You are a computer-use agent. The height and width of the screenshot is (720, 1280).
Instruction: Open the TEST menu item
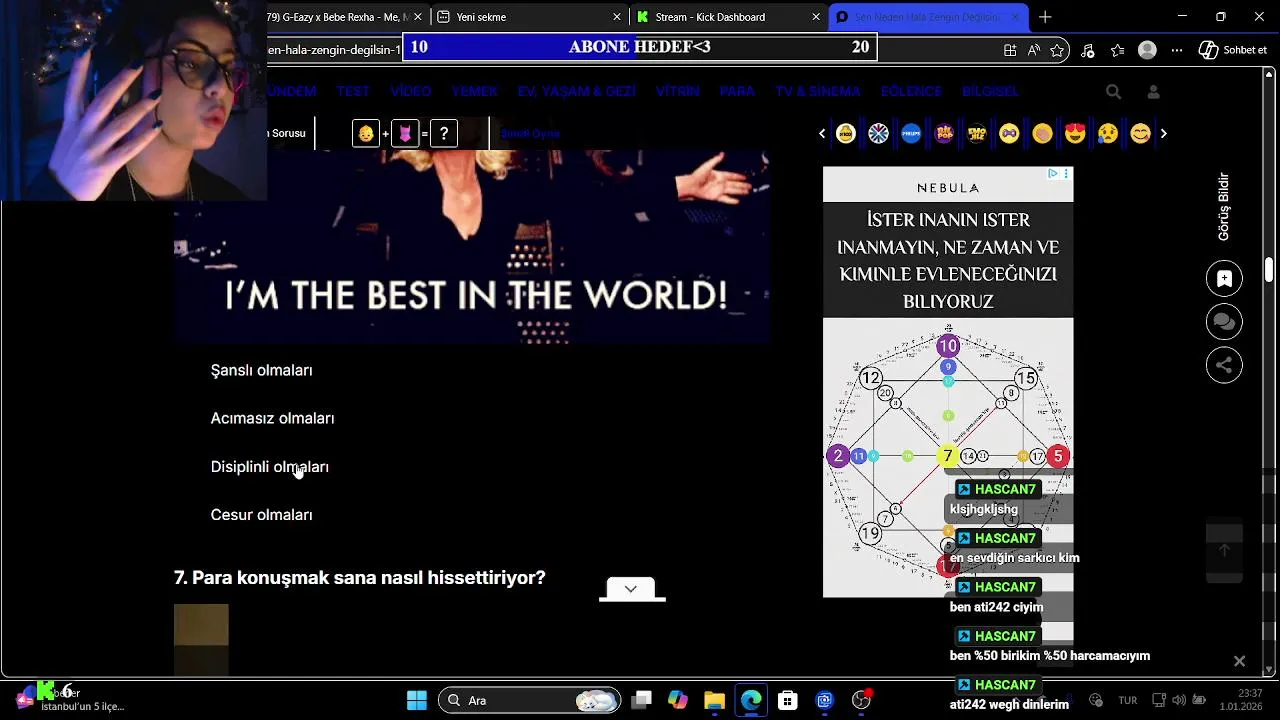pos(353,91)
